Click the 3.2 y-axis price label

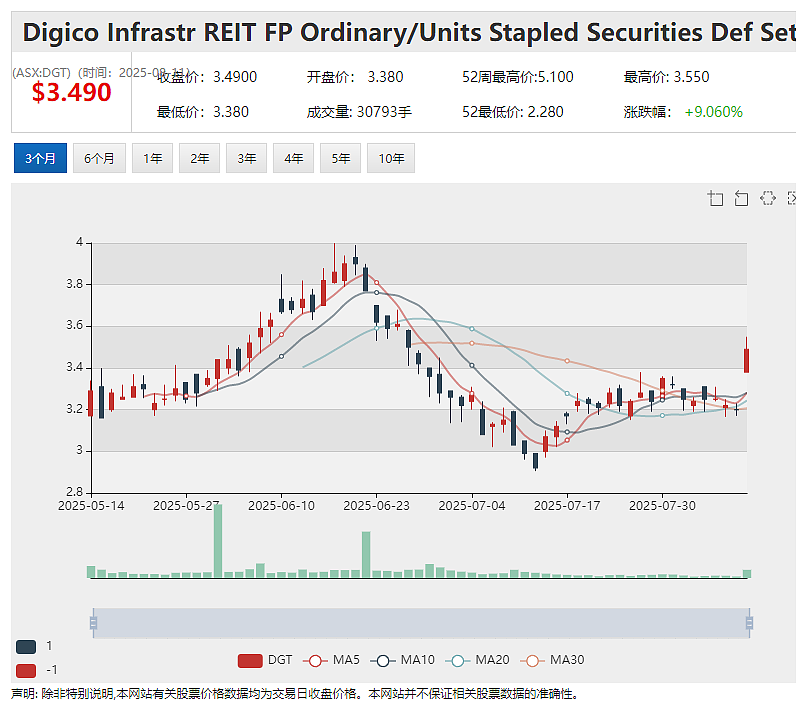[74, 409]
